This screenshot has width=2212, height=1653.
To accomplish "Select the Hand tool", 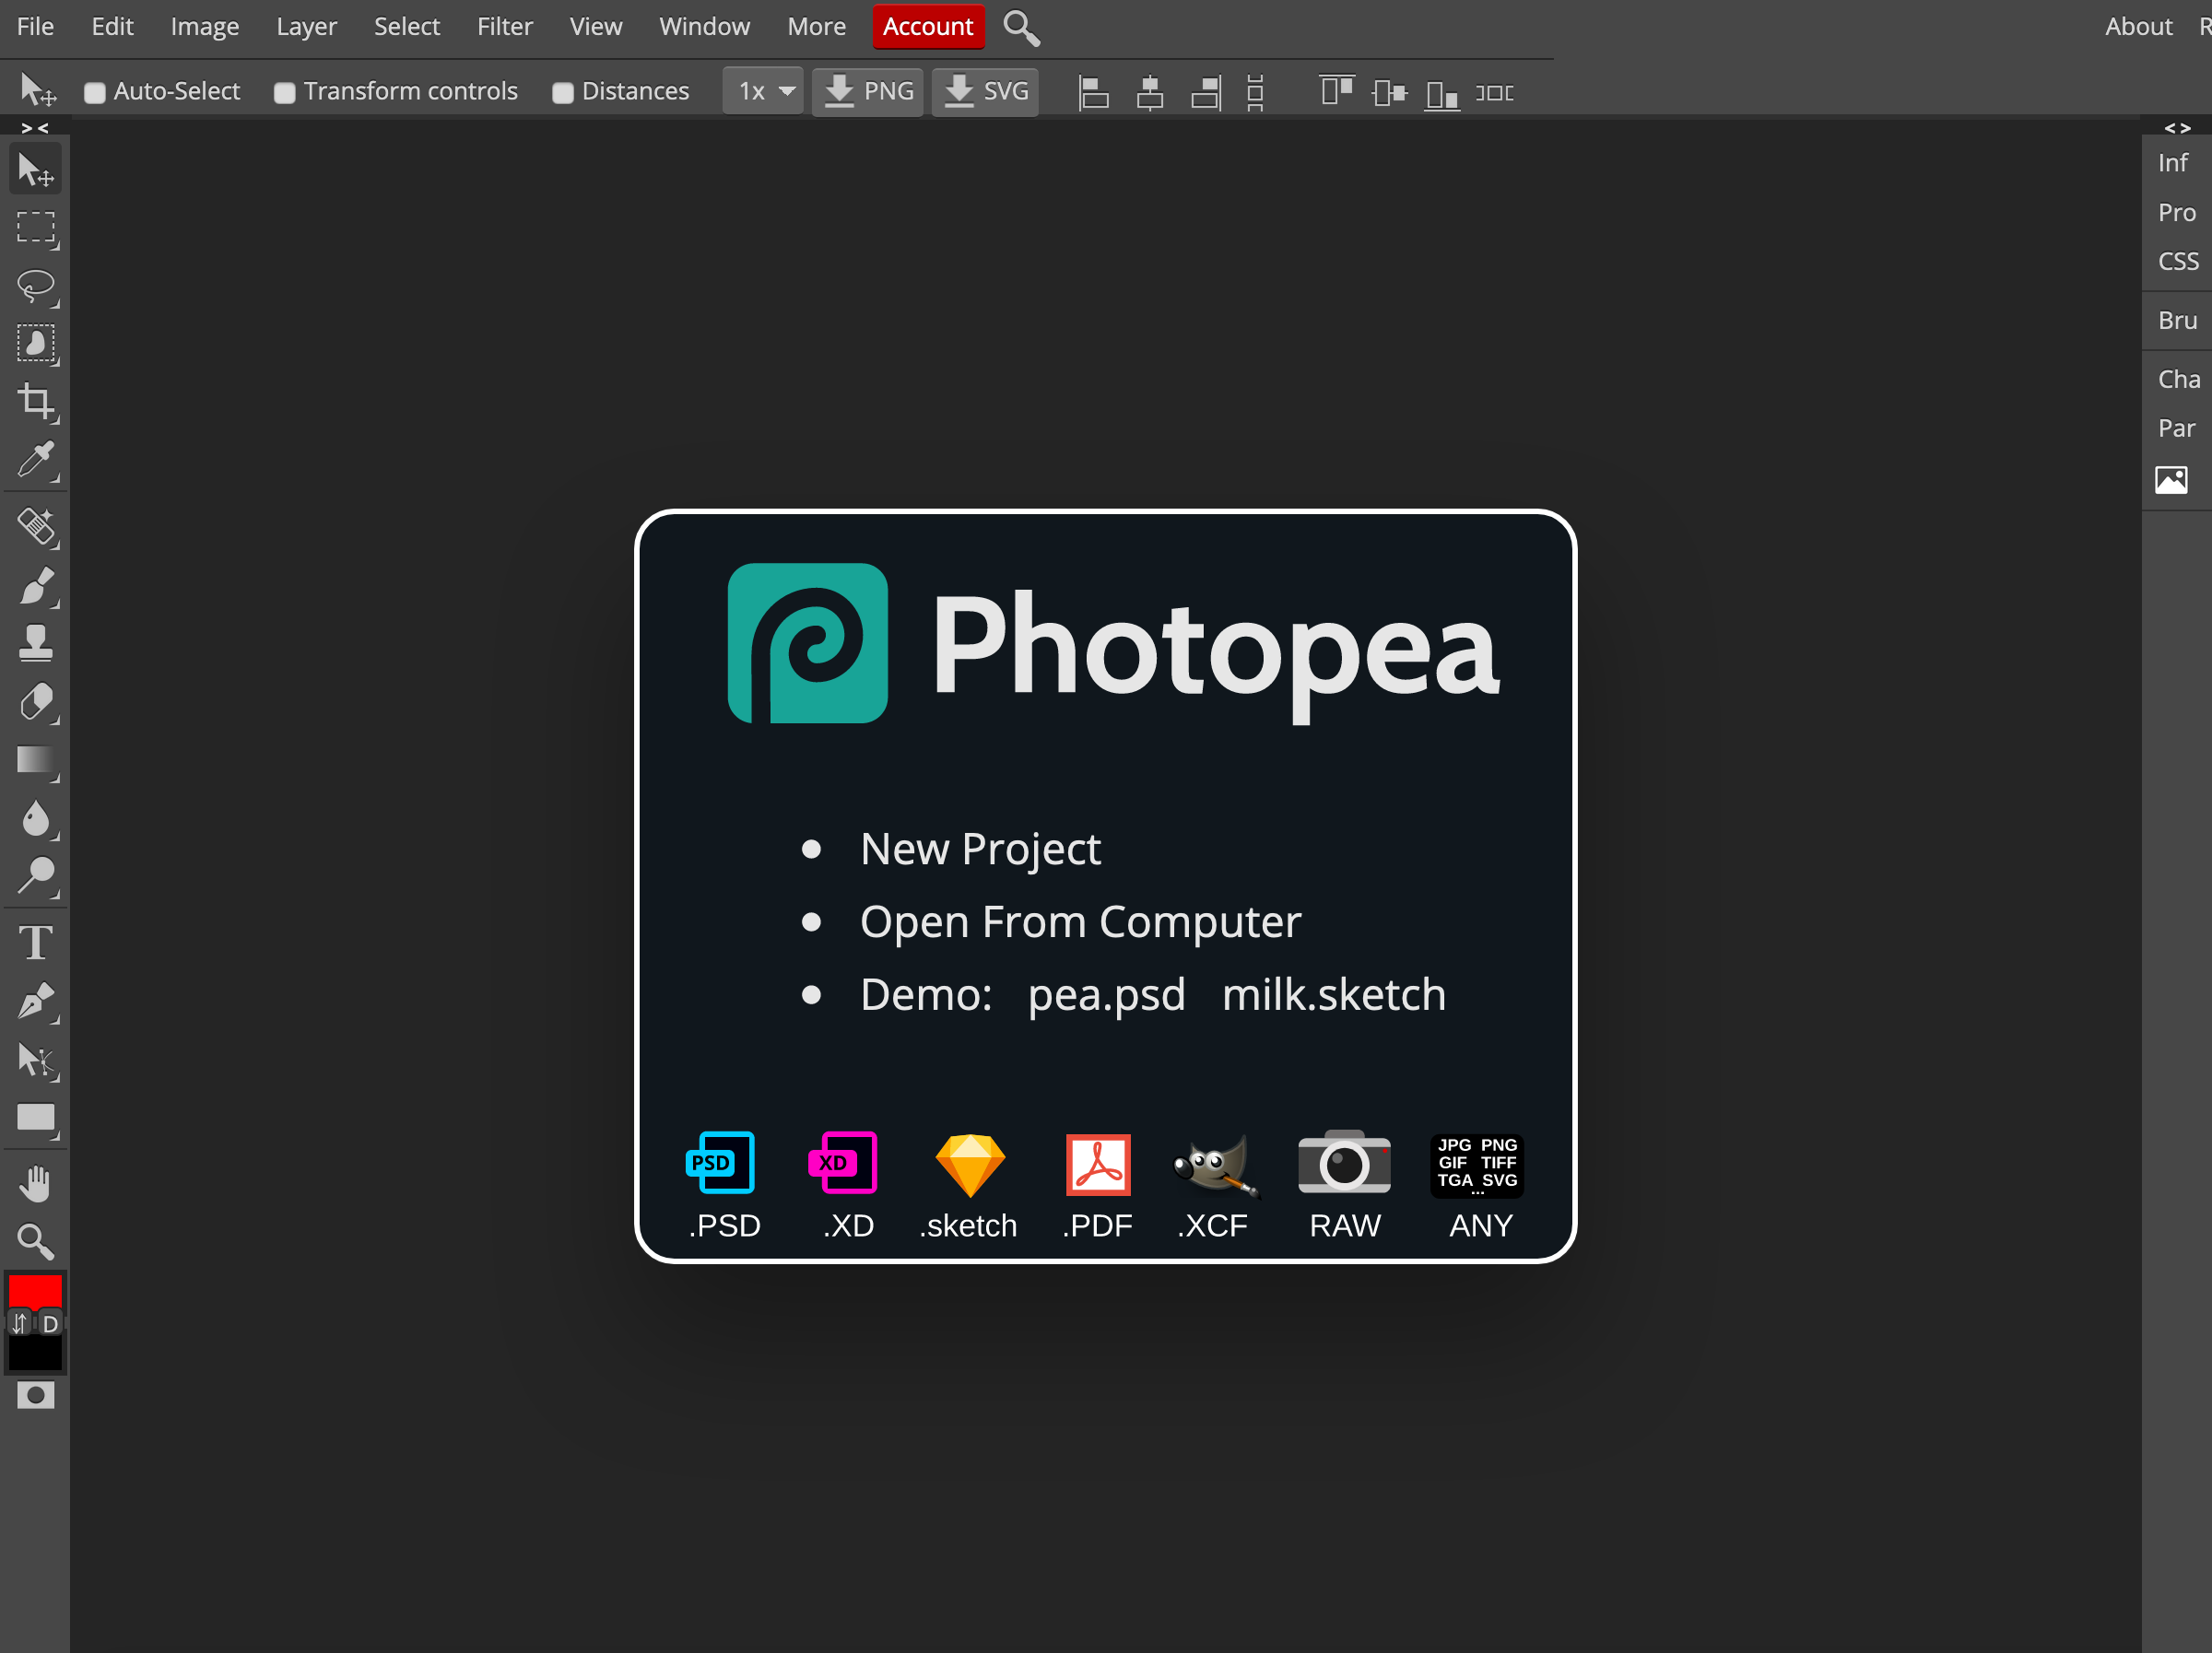I will tap(36, 1184).
